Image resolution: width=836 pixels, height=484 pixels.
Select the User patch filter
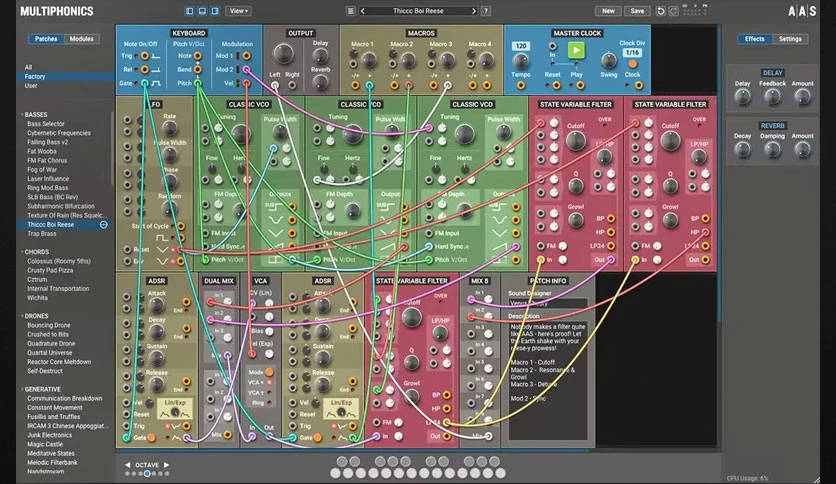click(x=31, y=85)
